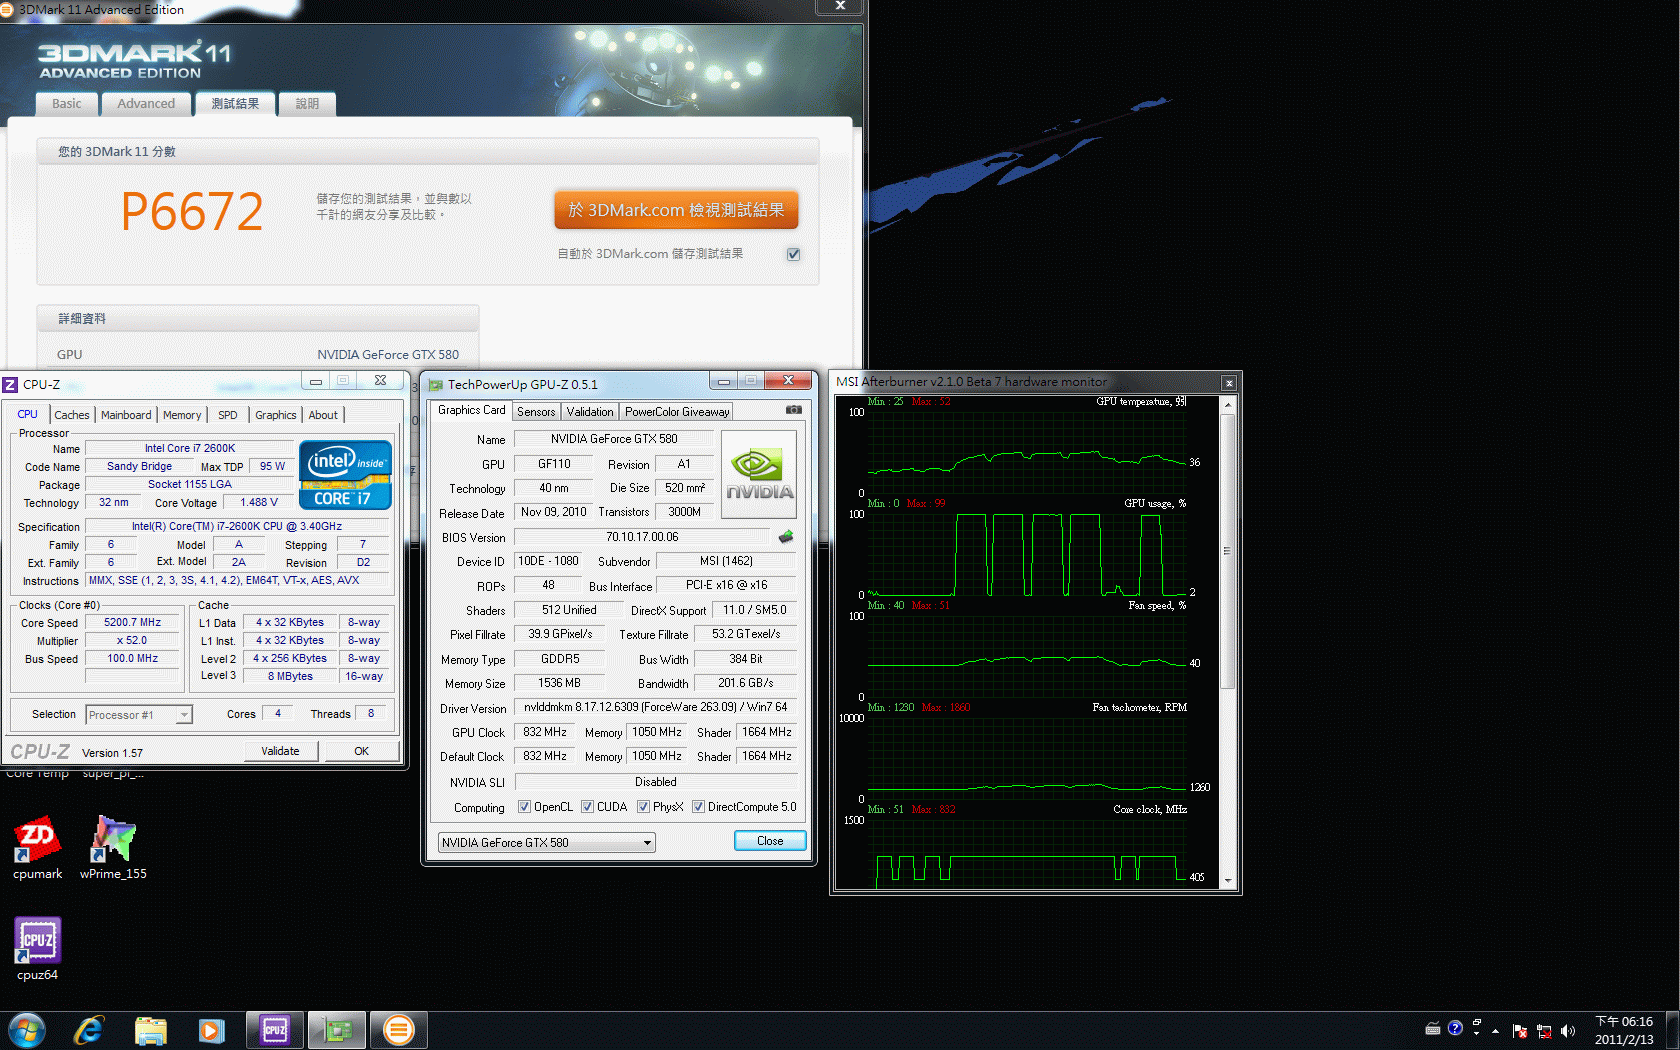Open the Windows Start menu orb
The height and width of the screenshot is (1050, 1680).
click(27, 1030)
